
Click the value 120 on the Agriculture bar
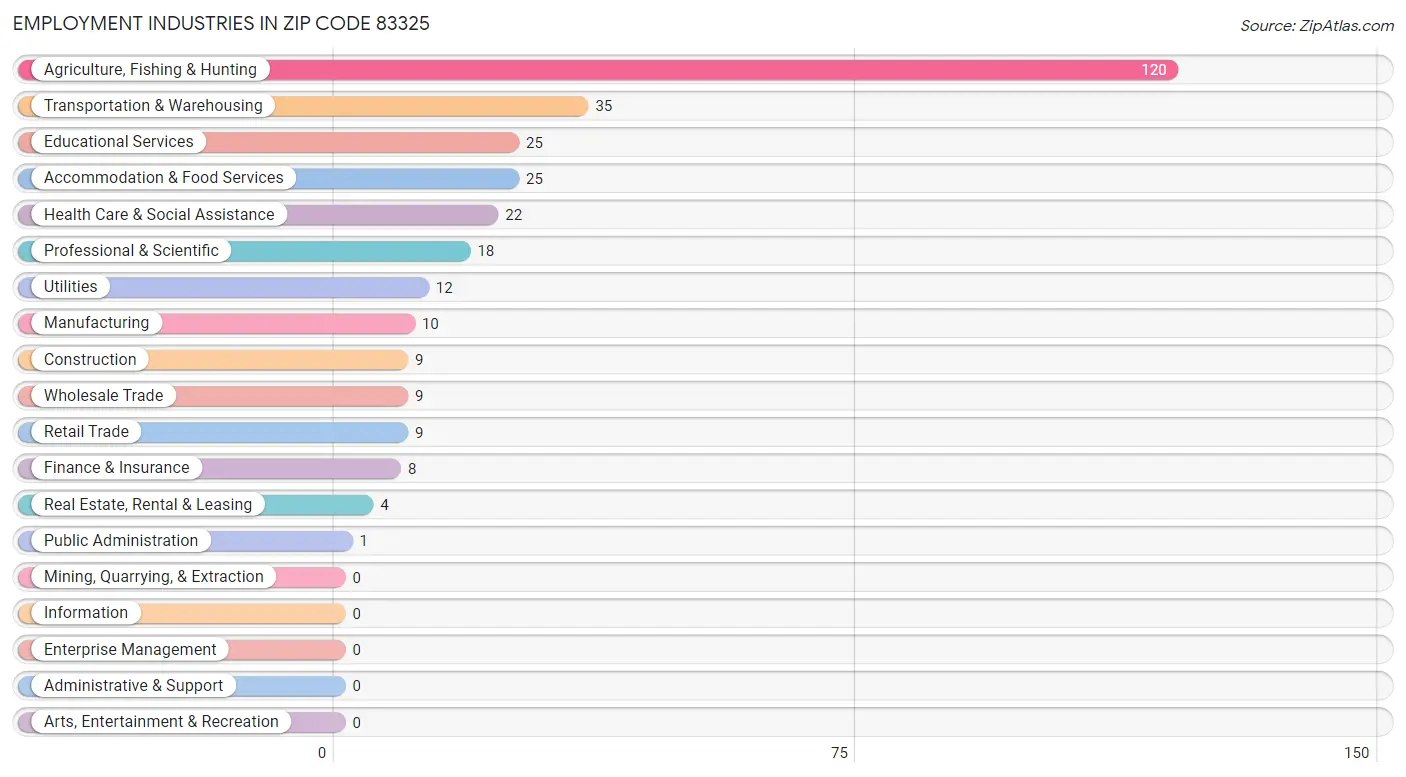(1154, 70)
